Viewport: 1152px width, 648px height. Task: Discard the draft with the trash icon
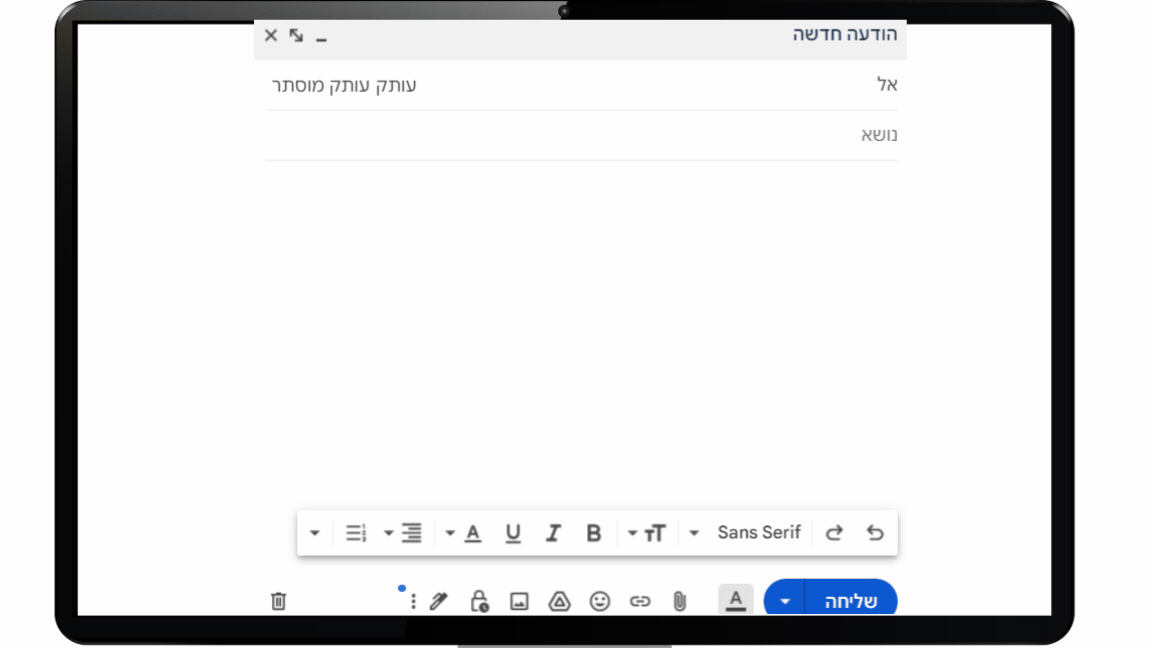(x=278, y=600)
